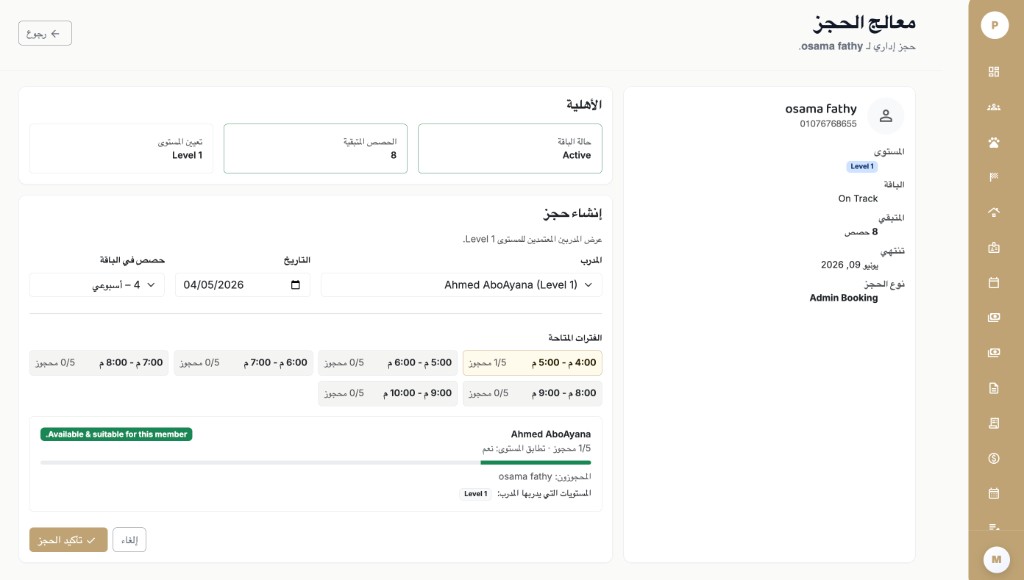Click the remaining 8 حصص text in profile

(861, 232)
